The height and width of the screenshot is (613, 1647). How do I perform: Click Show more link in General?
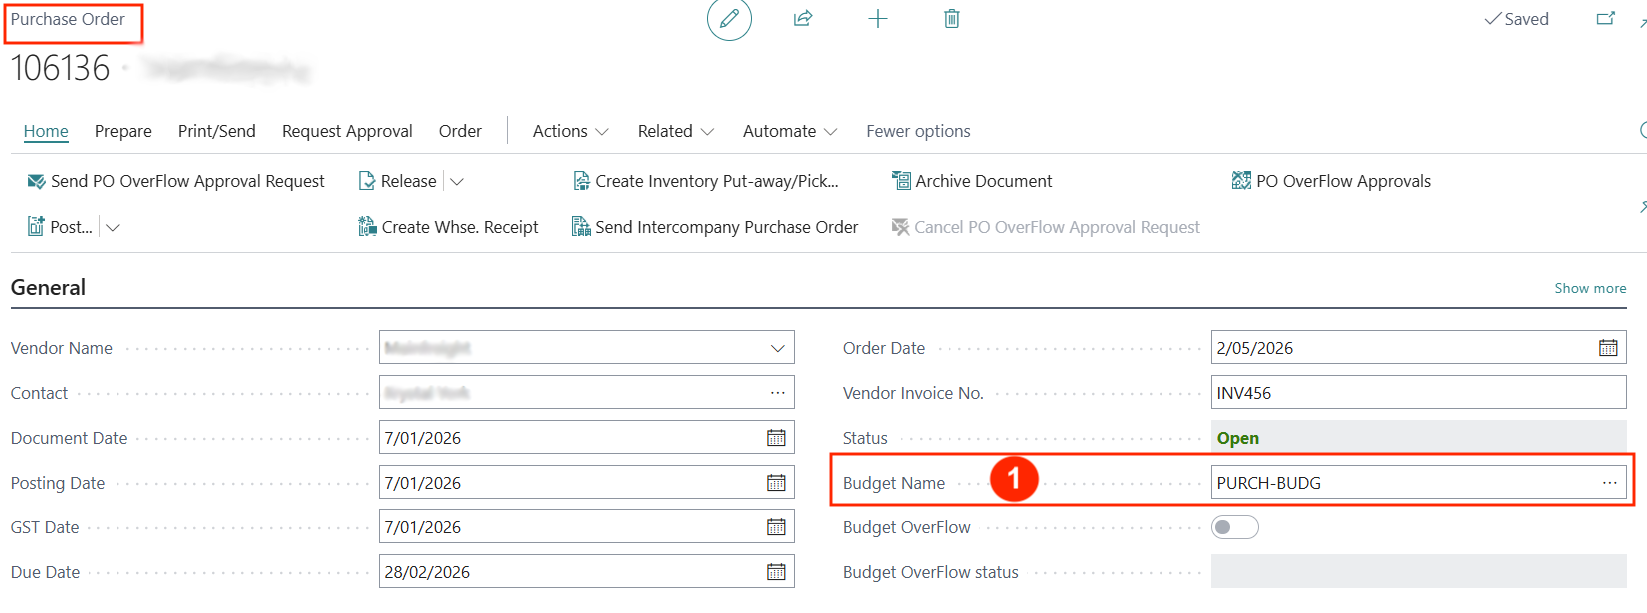[1589, 288]
